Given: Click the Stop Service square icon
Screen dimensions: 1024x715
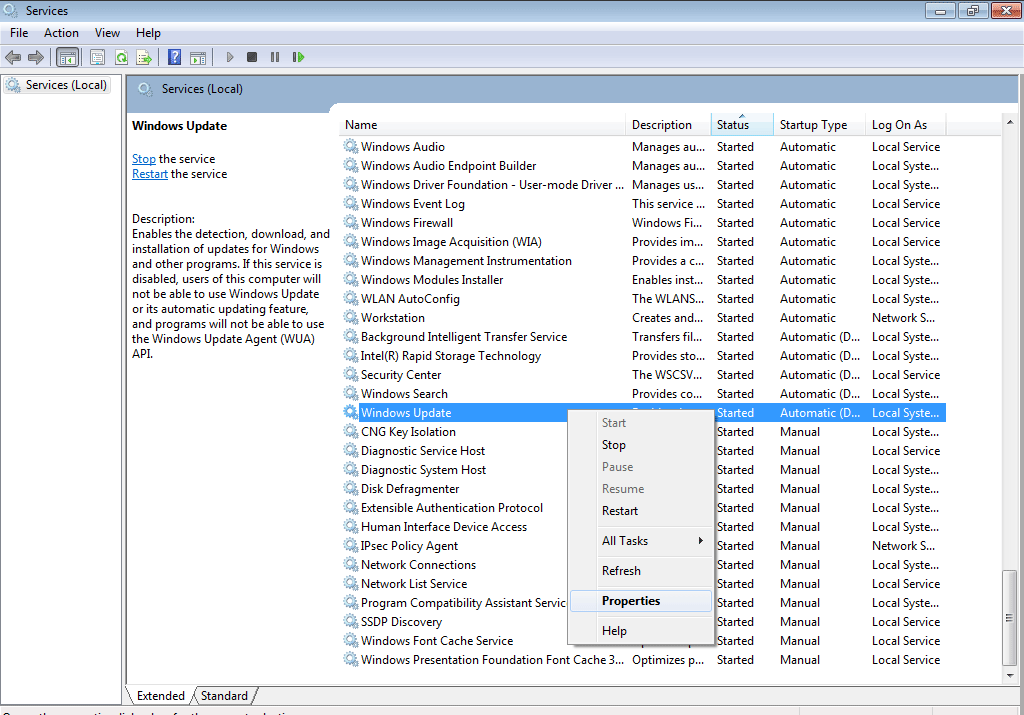Looking at the screenshot, I should [x=252, y=57].
